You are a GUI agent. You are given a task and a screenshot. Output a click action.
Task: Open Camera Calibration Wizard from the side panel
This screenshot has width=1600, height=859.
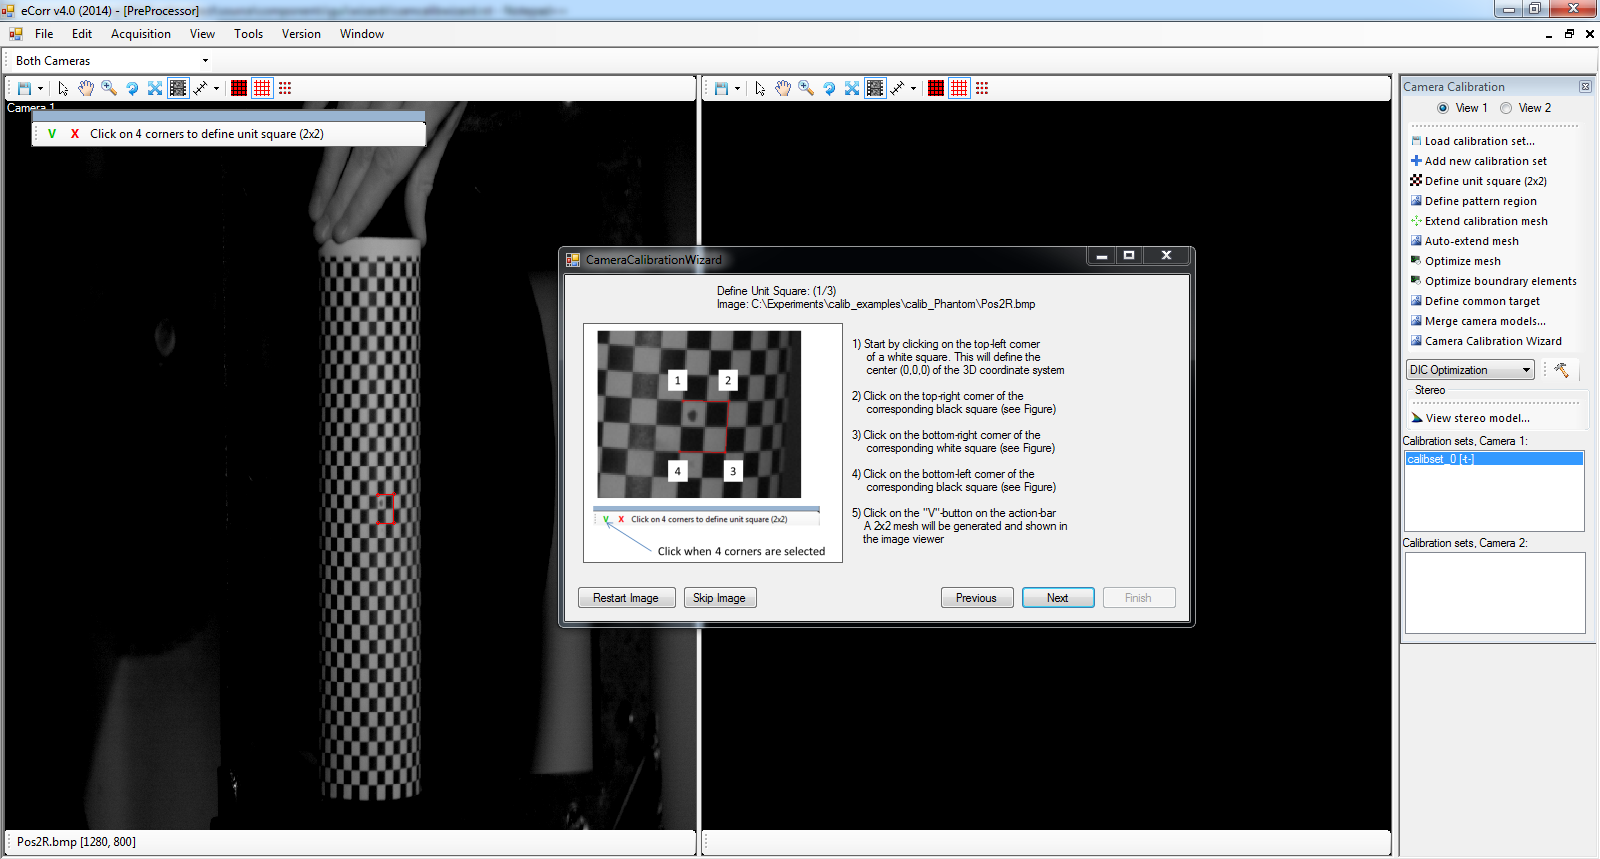click(x=1486, y=341)
